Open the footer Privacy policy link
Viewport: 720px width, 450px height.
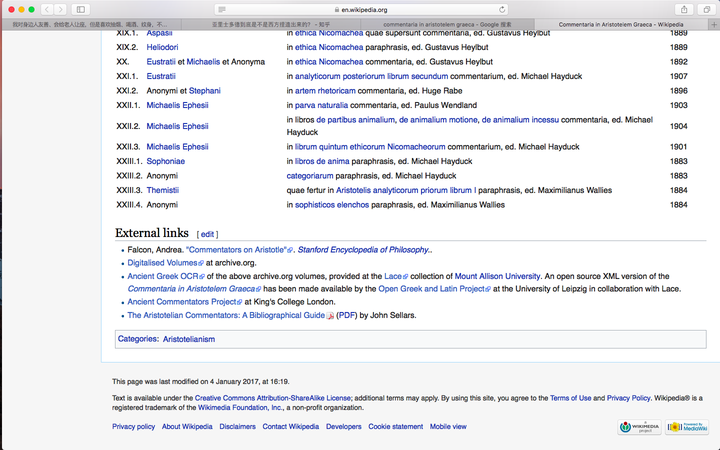[134, 427]
